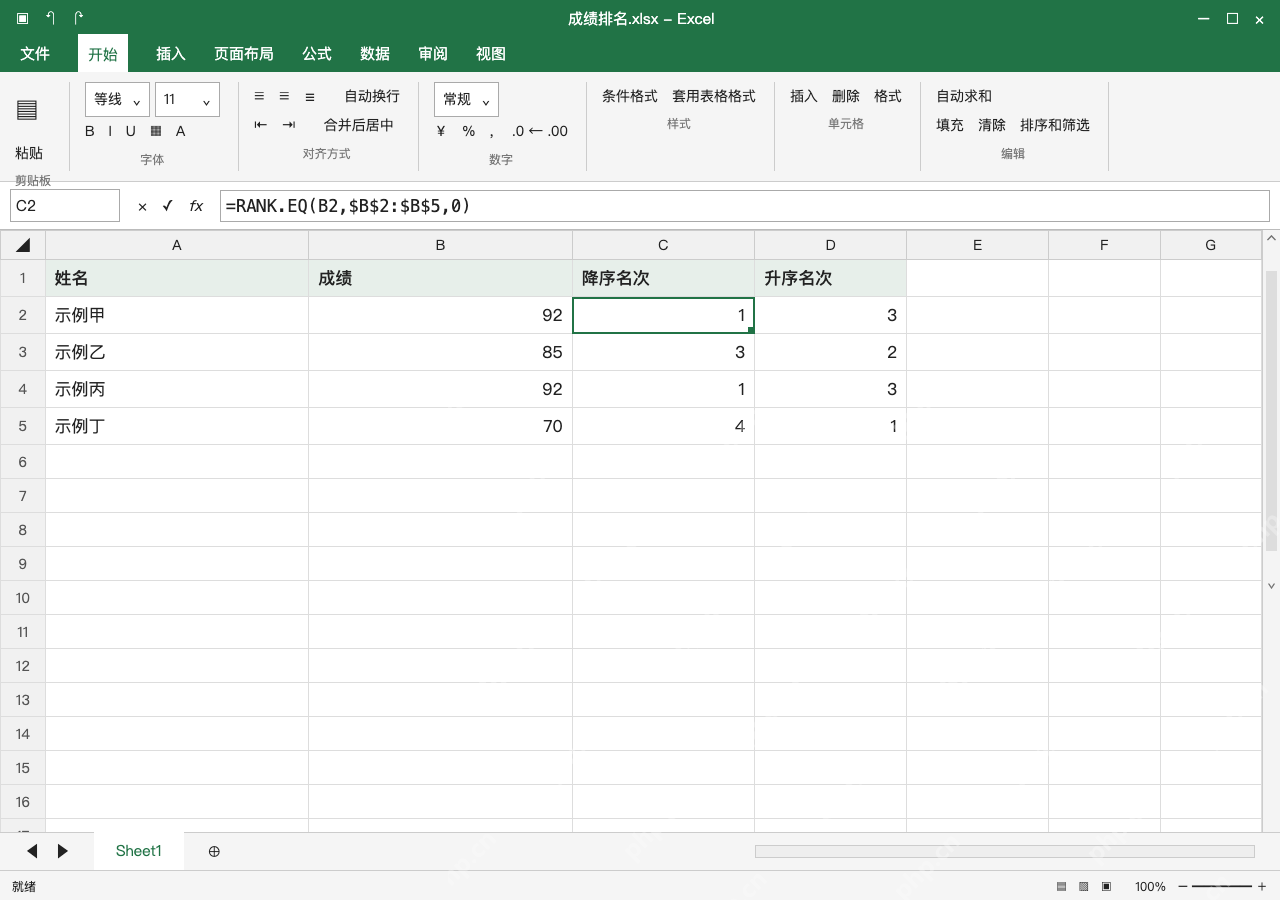This screenshot has width=1280, height=900.
Task: Apply italic with the I icon
Action: click(x=111, y=131)
